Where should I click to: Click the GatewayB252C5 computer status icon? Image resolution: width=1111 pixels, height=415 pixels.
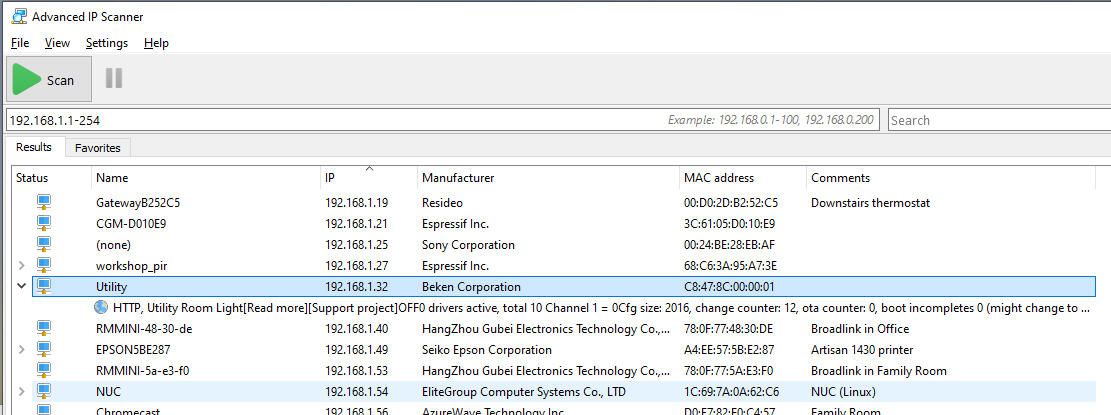pos(44,203)
